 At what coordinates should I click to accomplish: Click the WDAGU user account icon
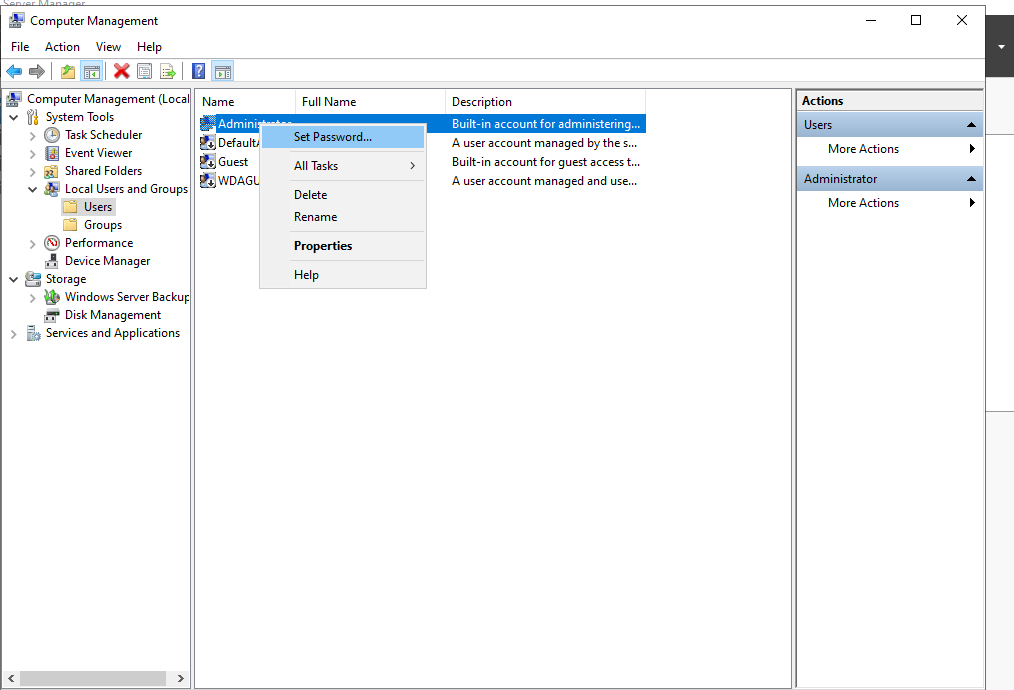tap(208, 180)
